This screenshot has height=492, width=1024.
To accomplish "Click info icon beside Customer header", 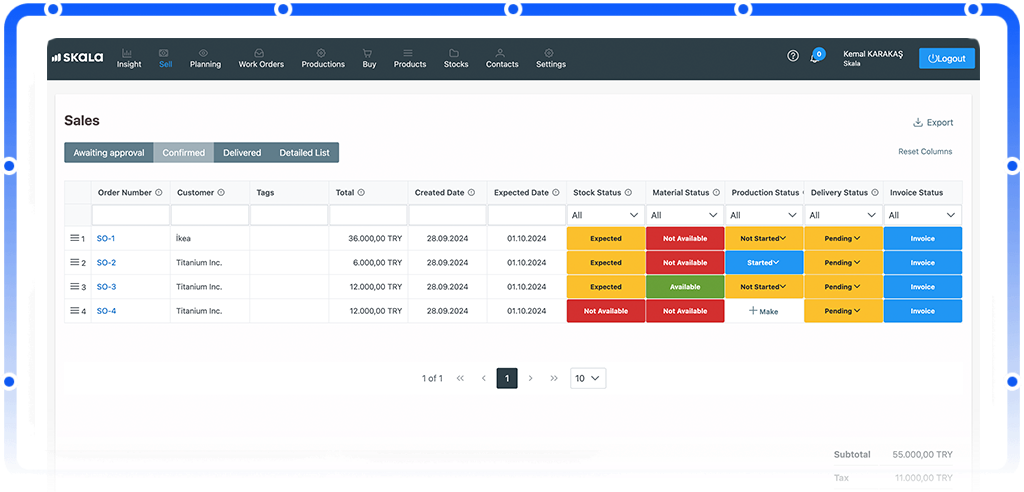I will coord(221,193).
